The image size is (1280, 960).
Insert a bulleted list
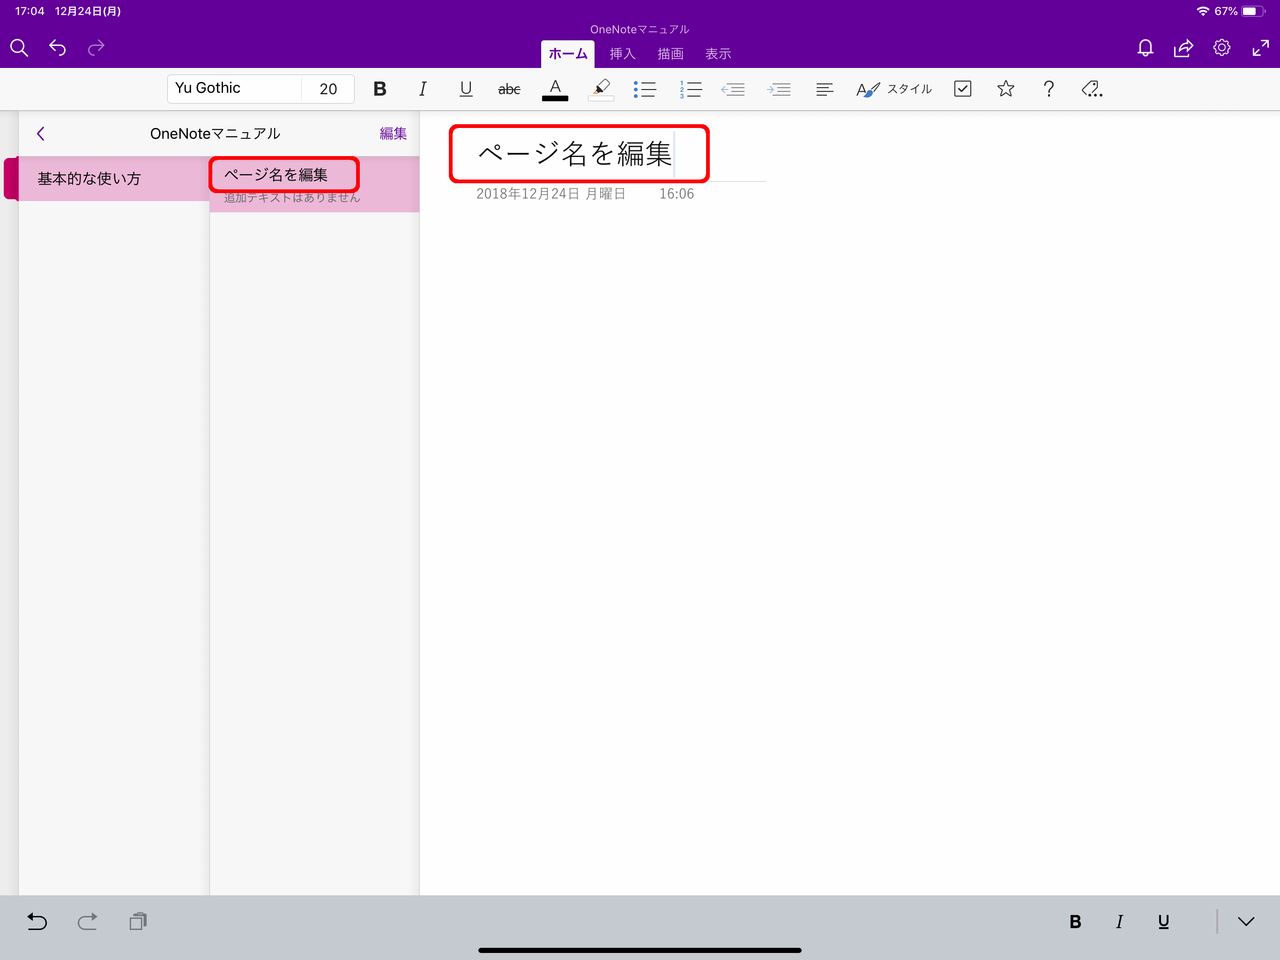[x=645, y=89]
